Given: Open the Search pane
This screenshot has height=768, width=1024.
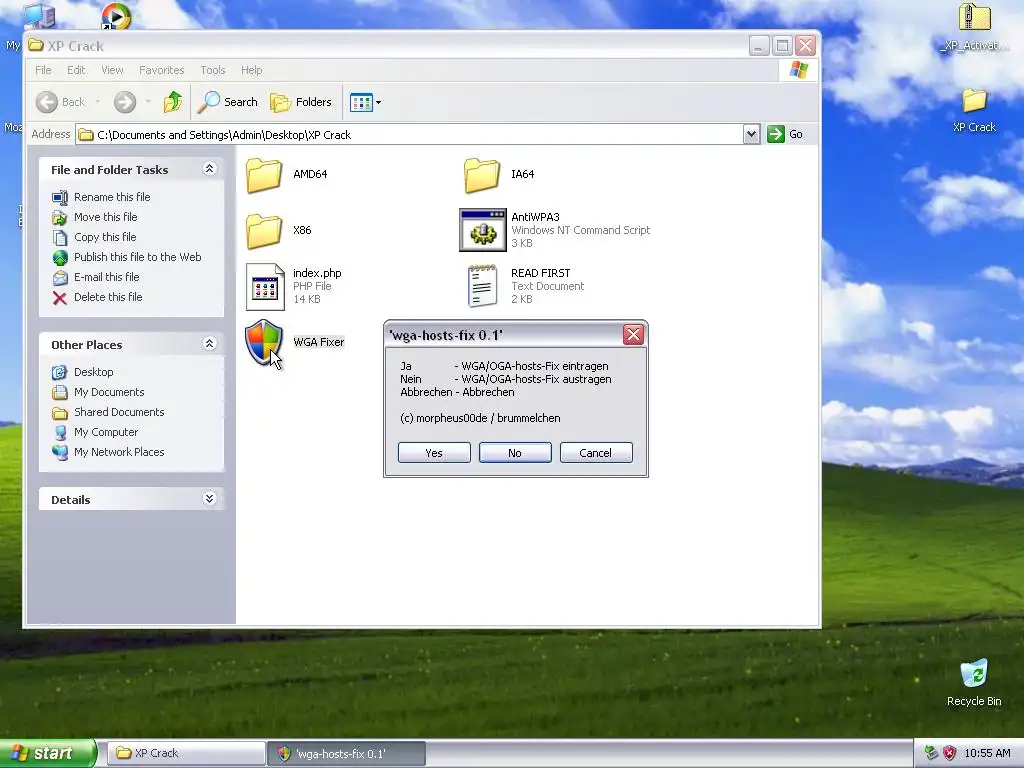Looking at the screenshot, I should click(x=228, y=102).
